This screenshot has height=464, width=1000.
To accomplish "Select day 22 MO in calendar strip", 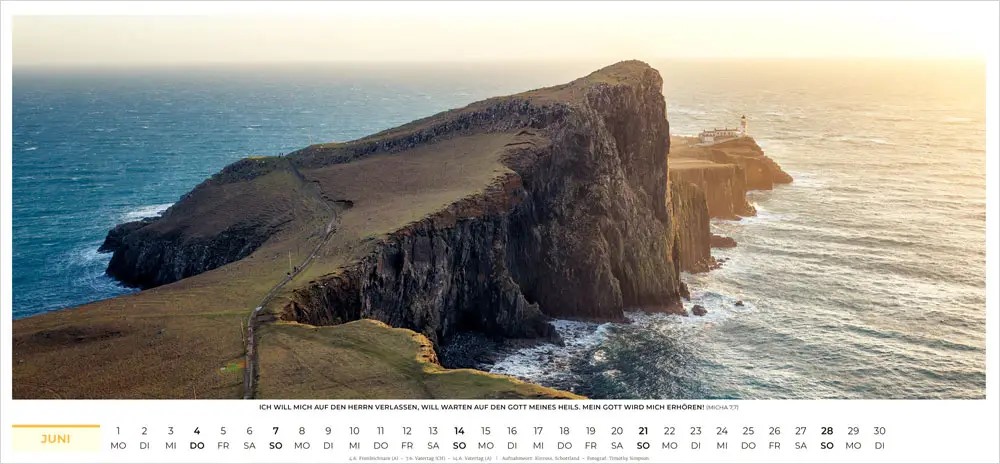I will coord(669,438).
